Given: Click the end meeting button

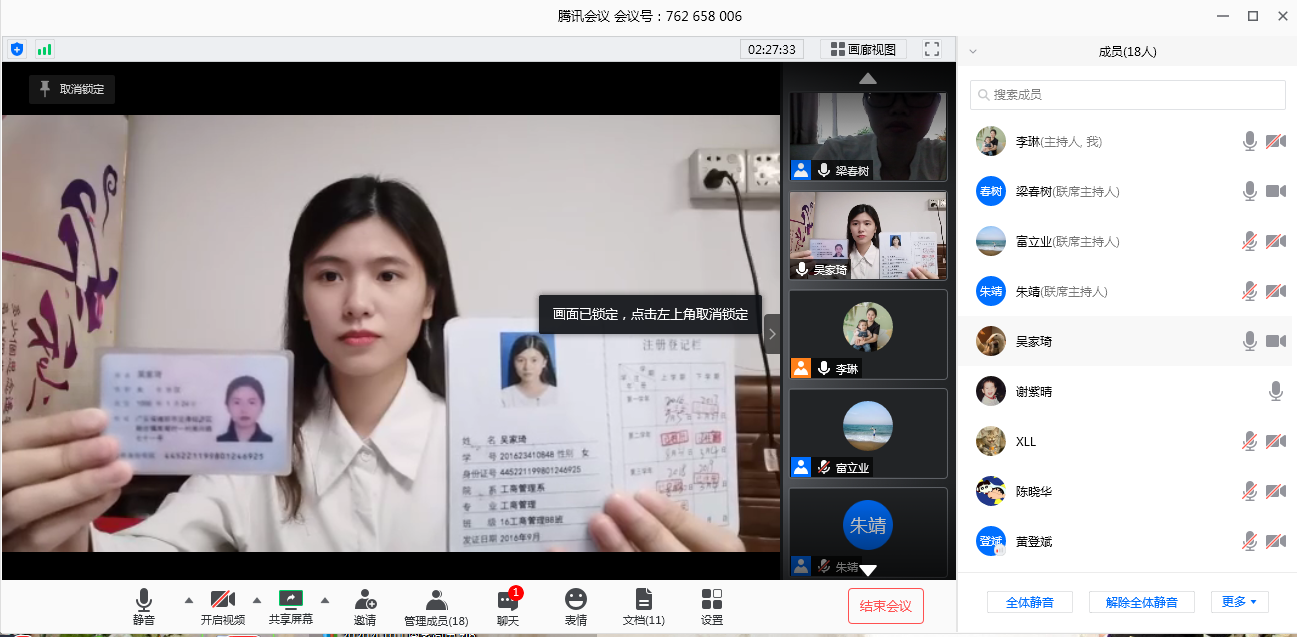Looking at the screenshot, I should [x=885, y=606].
